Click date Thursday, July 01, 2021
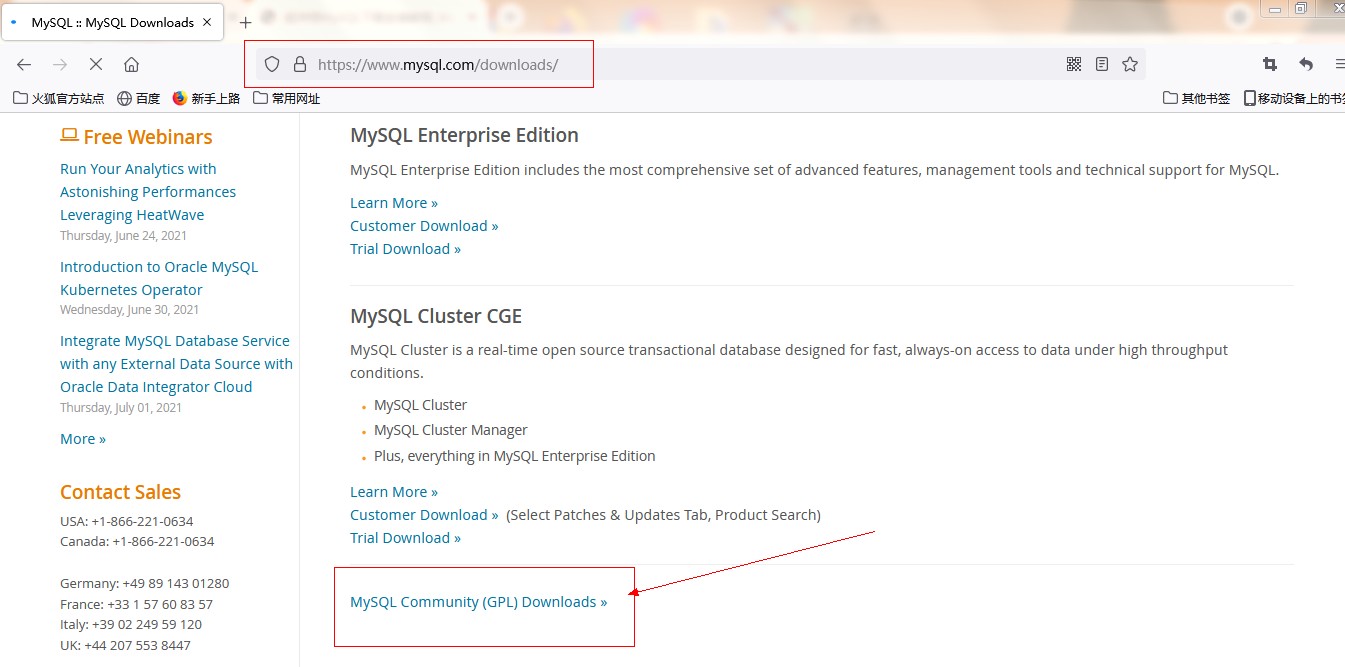The width and height of the screenshot is (1345, 667). (121, 408)
